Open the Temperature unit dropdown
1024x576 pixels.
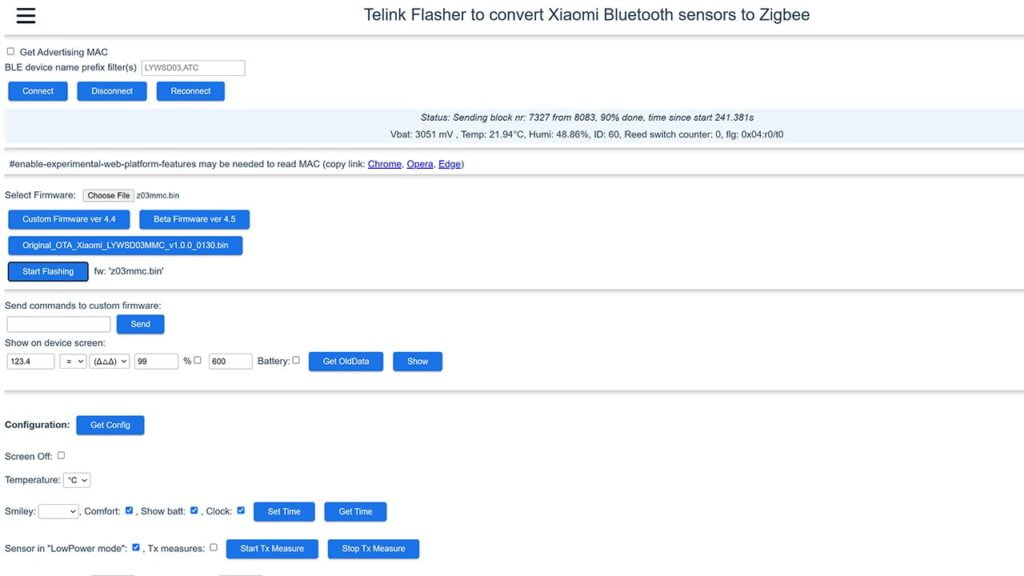[x=77, y=480]
